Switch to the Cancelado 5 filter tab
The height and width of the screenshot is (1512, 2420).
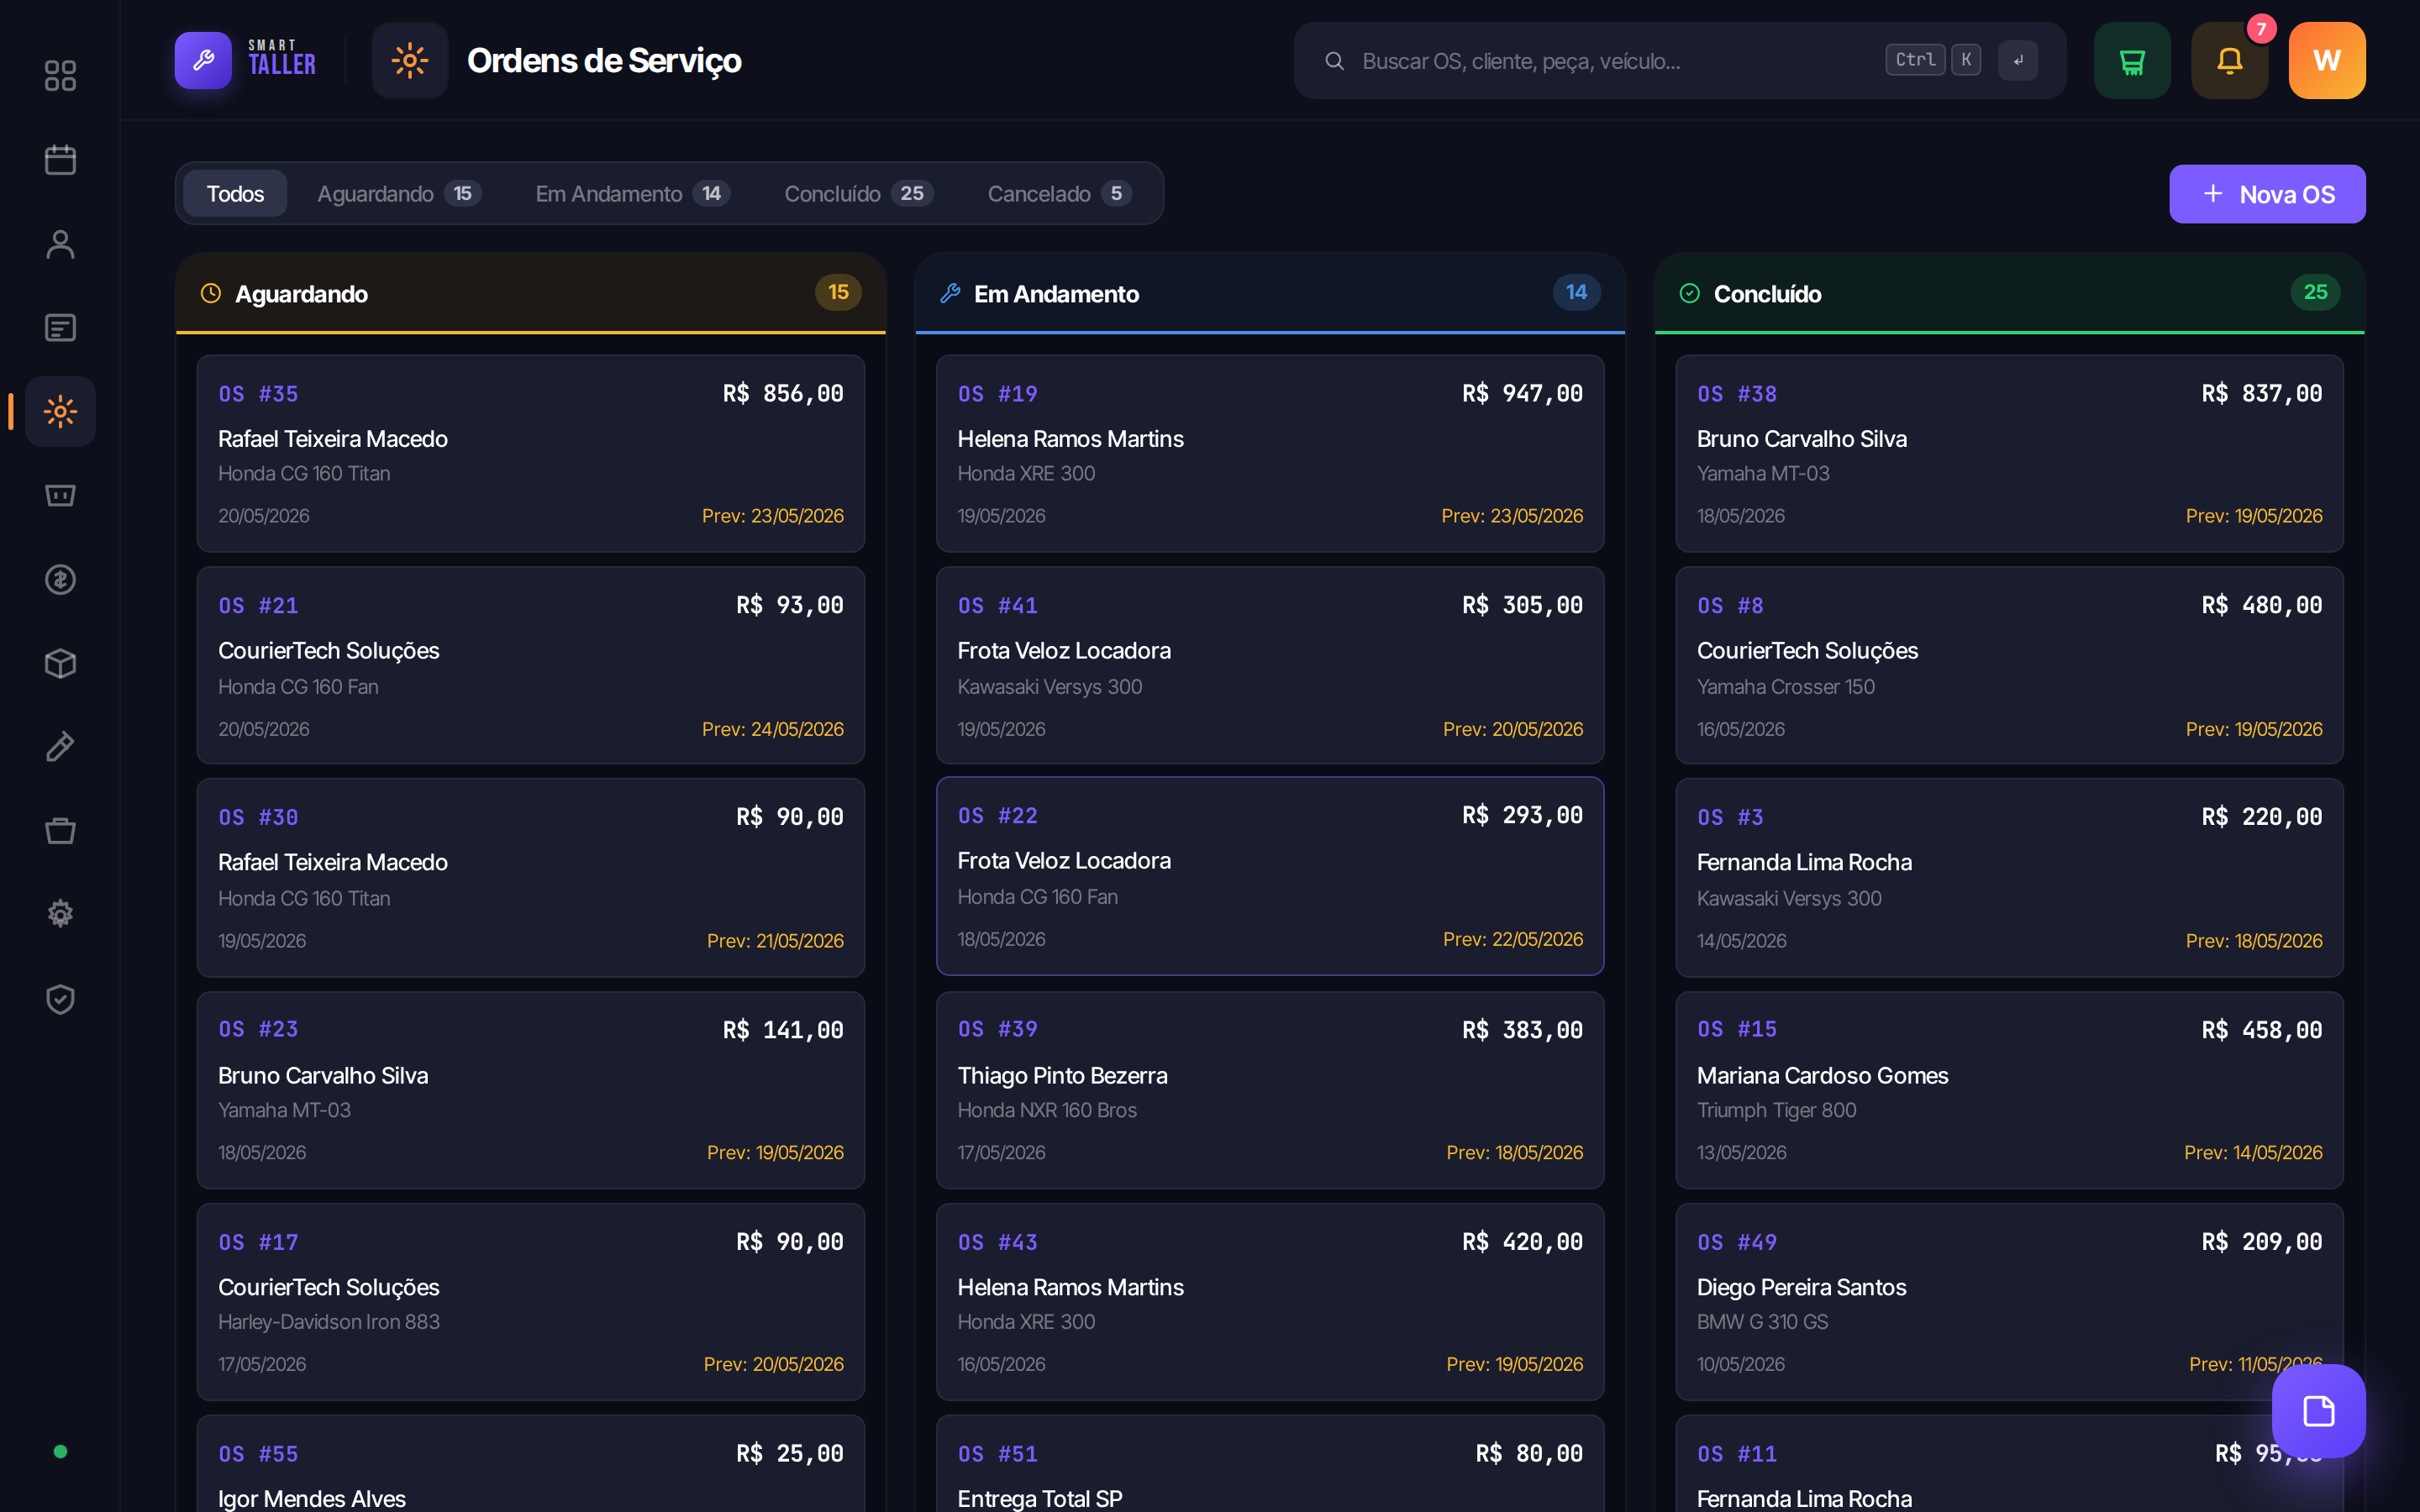[x=1059, y=193]
